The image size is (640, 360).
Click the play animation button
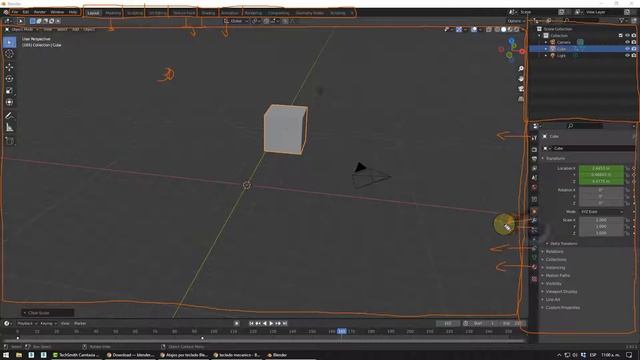271,323
